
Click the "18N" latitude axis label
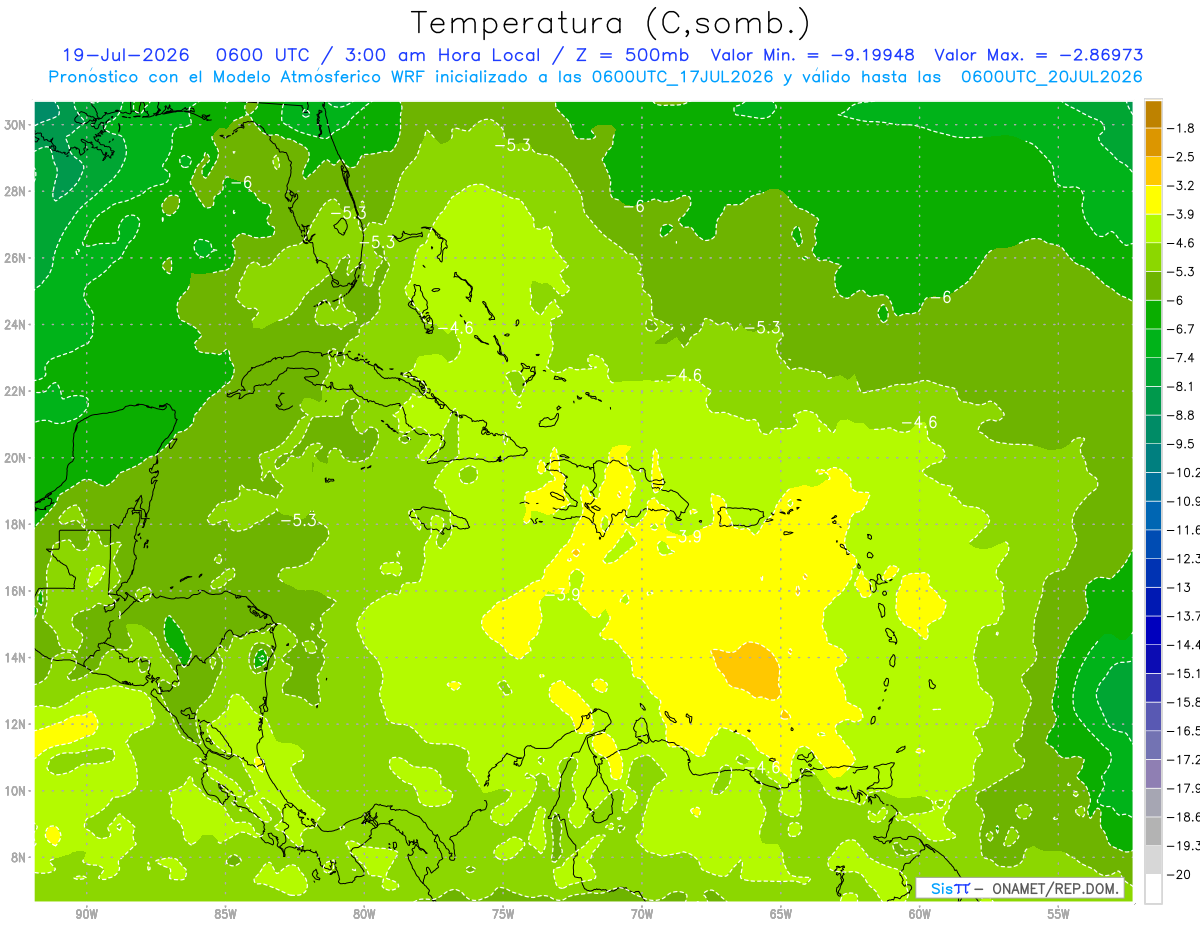coord(16,524)
